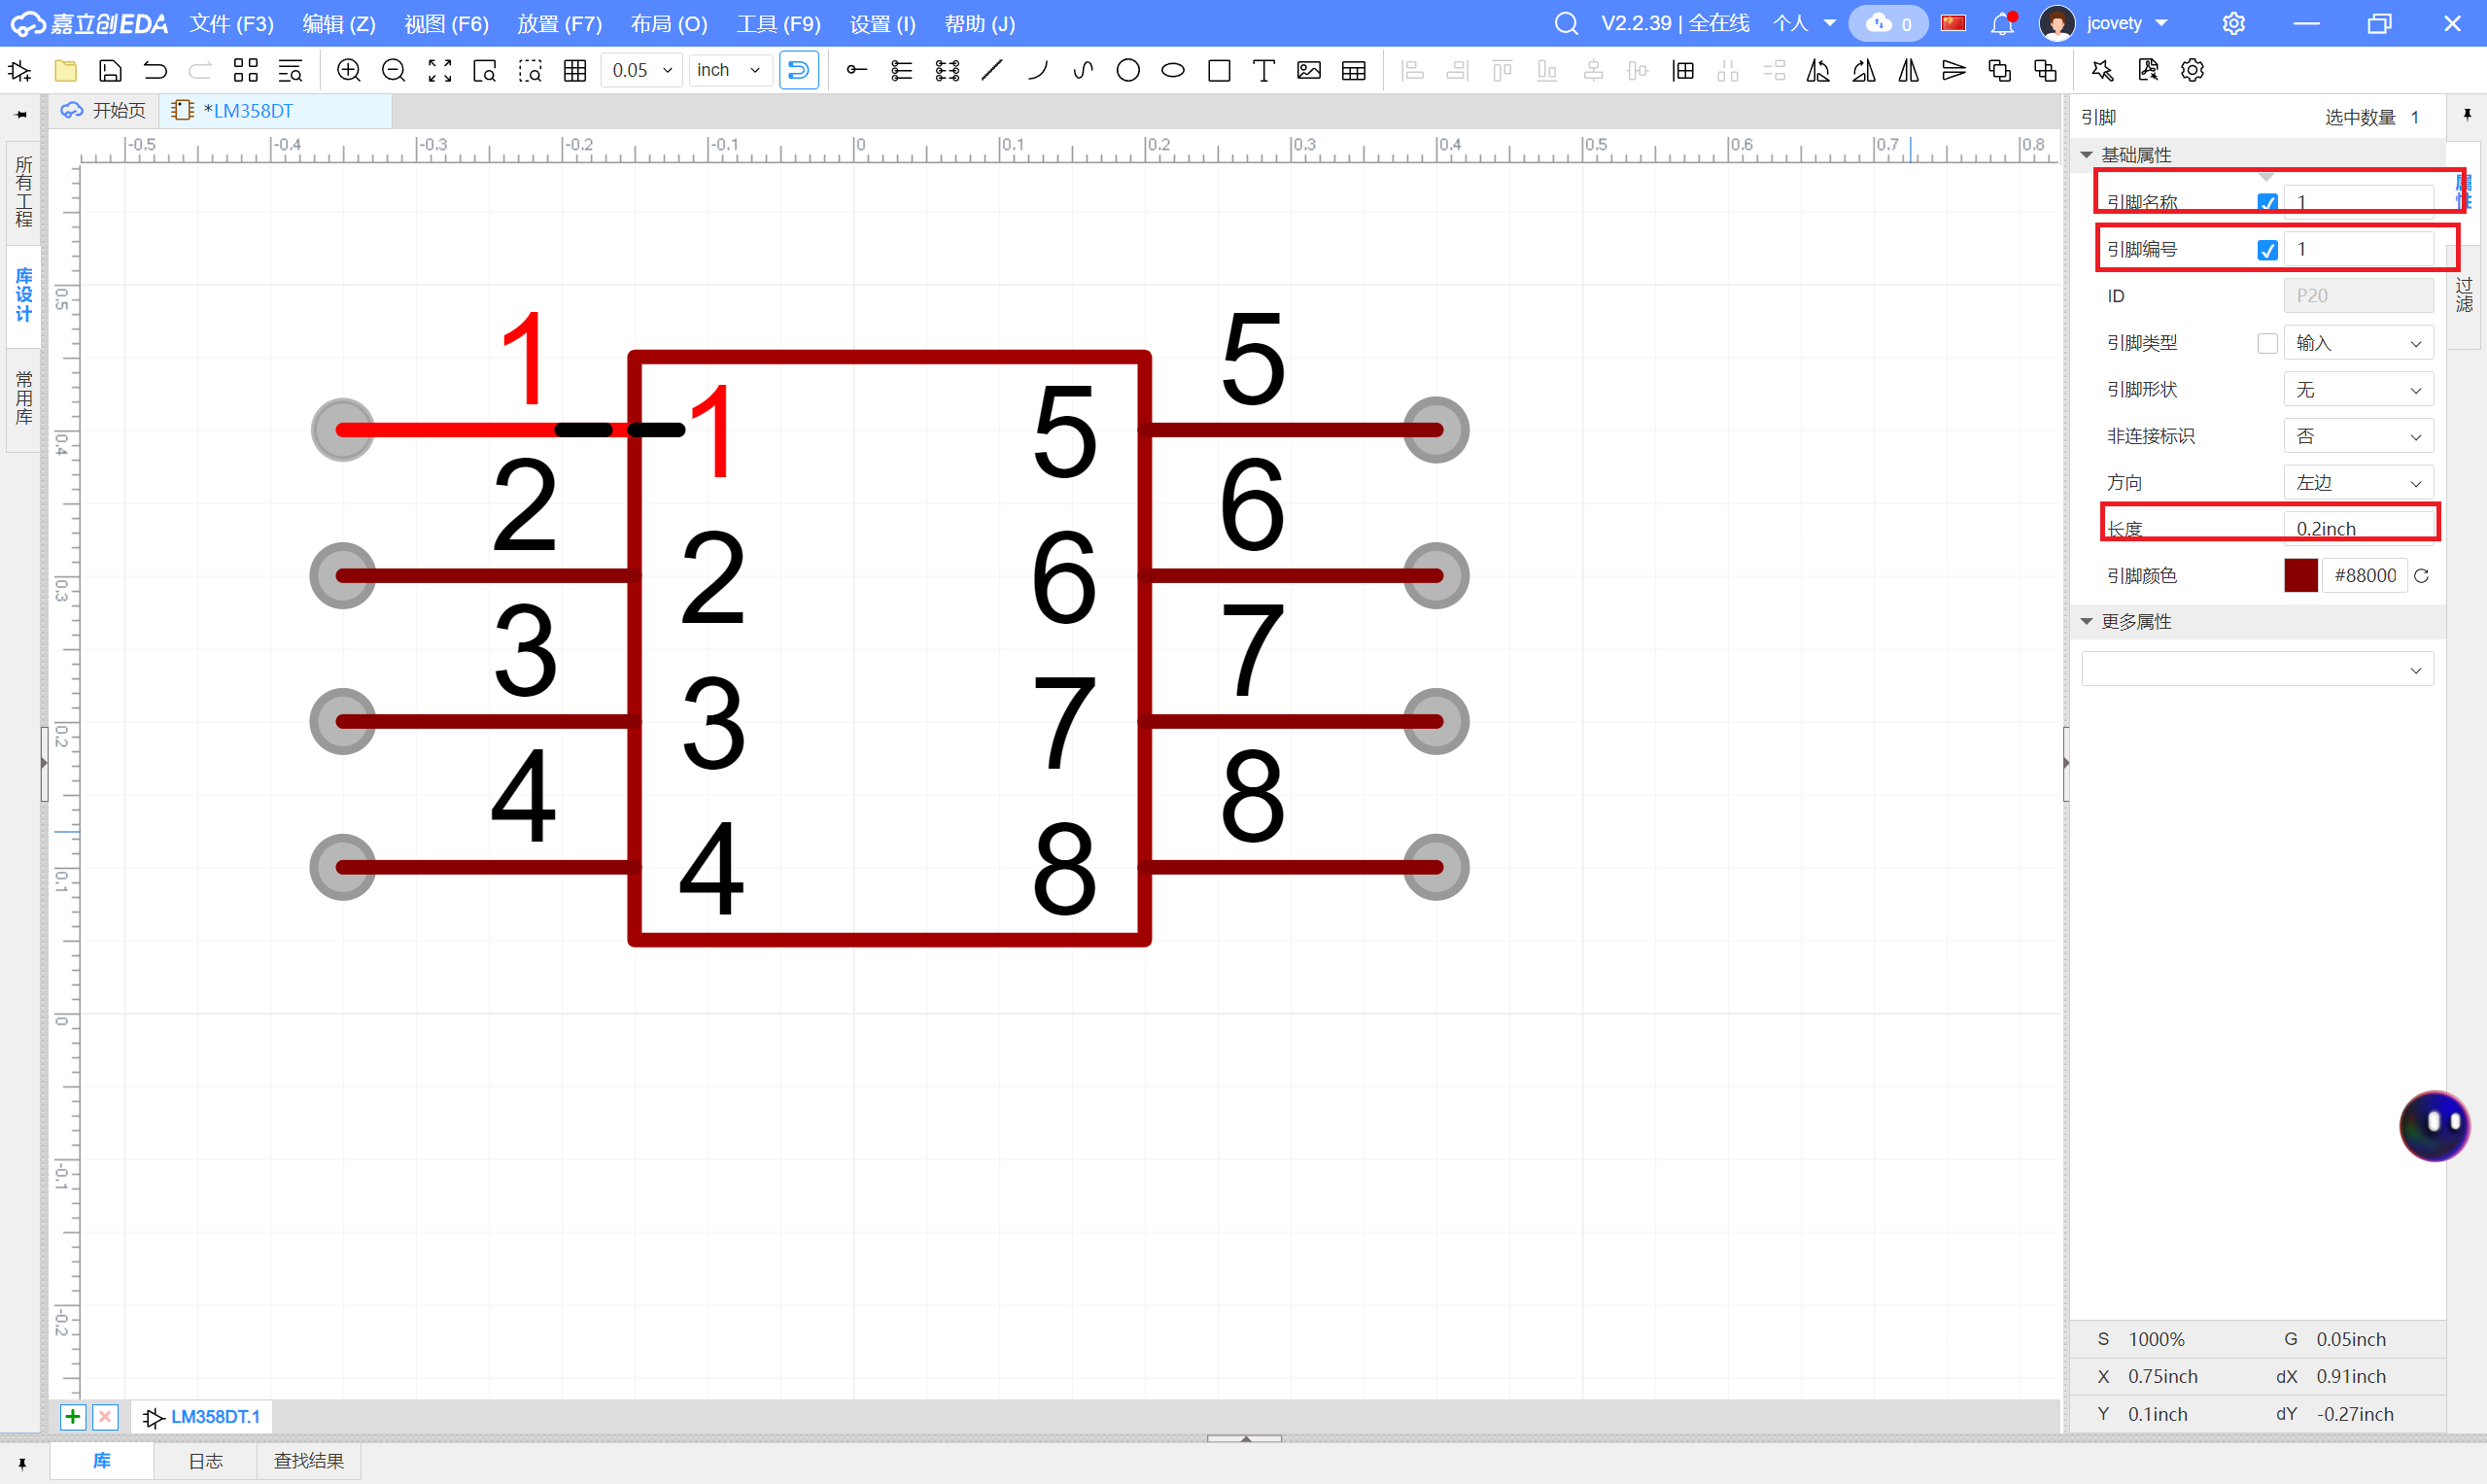Open the pin type dropdown showing 输入
The image size is (2487, 1484).
point(2357,343)
